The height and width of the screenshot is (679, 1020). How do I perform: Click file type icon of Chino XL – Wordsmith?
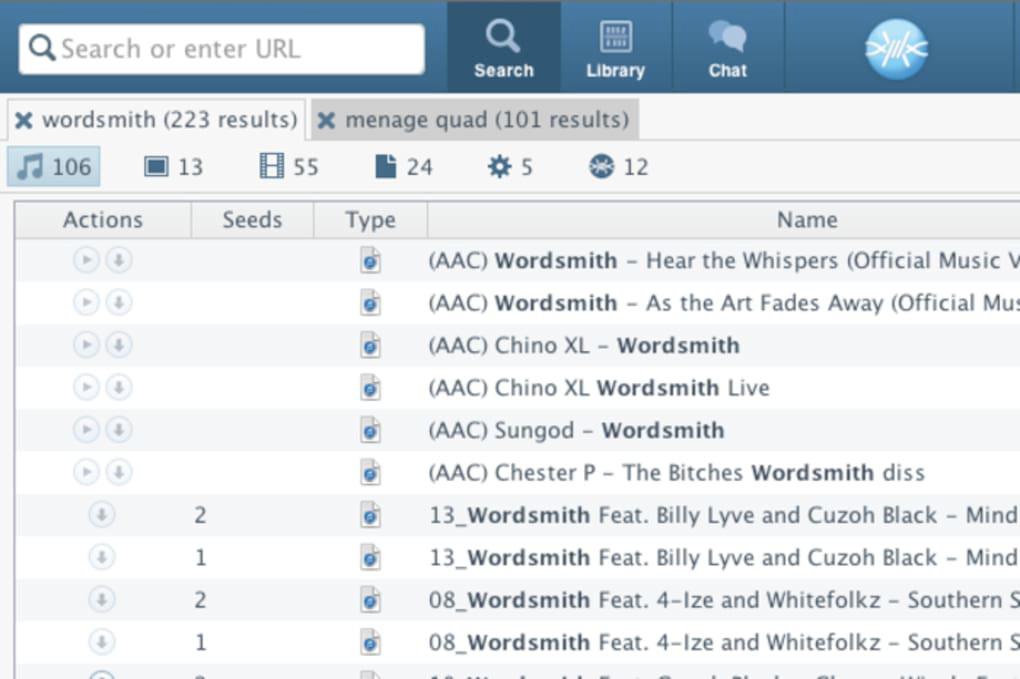370,345
